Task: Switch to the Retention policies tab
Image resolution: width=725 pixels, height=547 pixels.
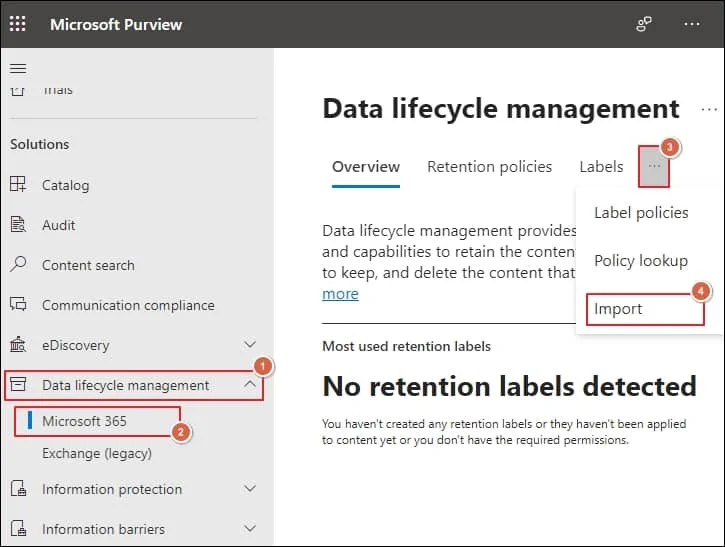Action: coord(489,167)
